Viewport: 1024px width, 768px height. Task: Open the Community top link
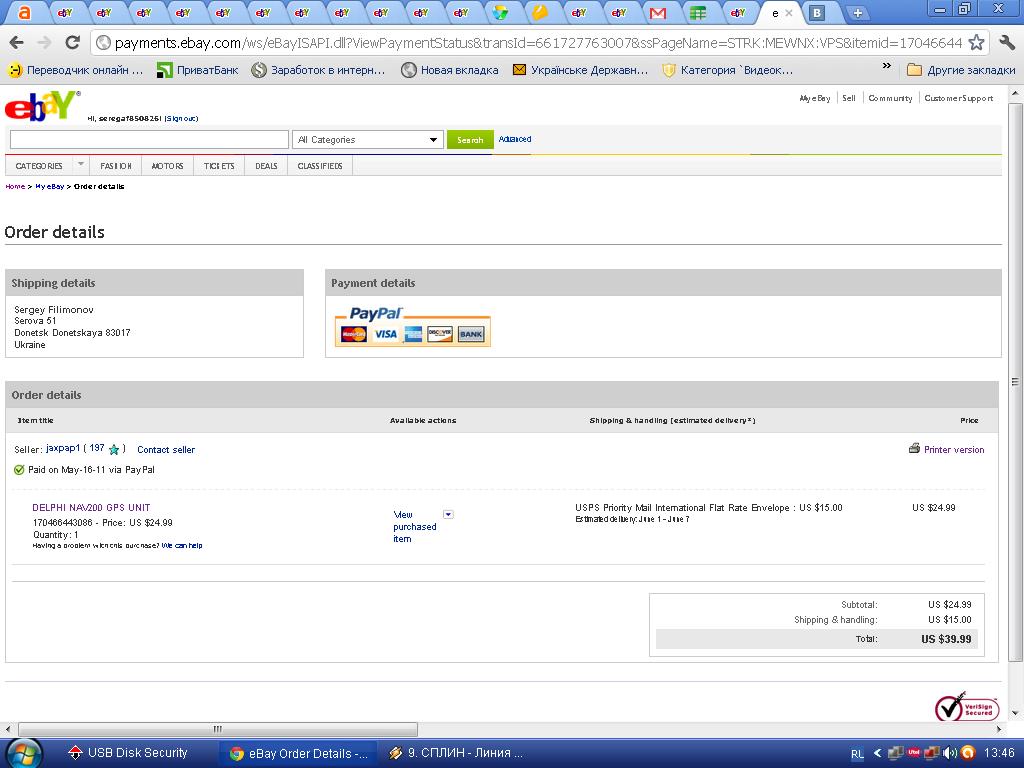coord(890,98)
